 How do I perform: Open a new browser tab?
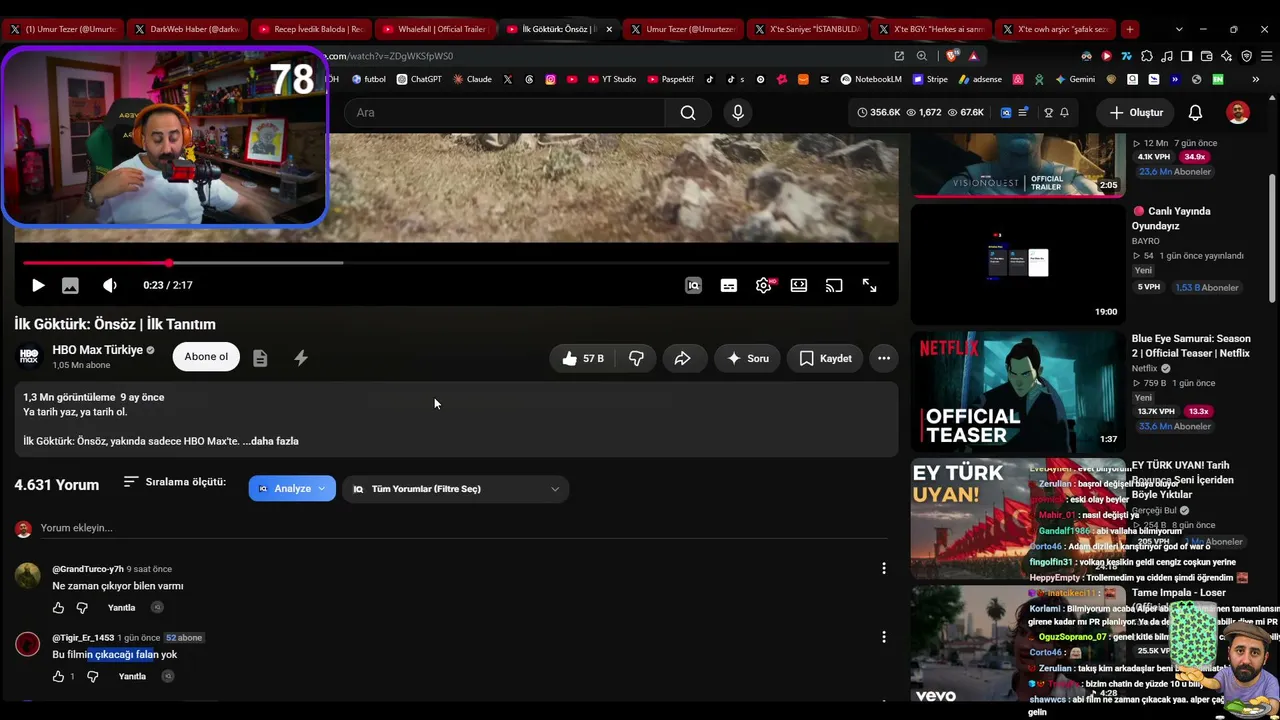1129,29
